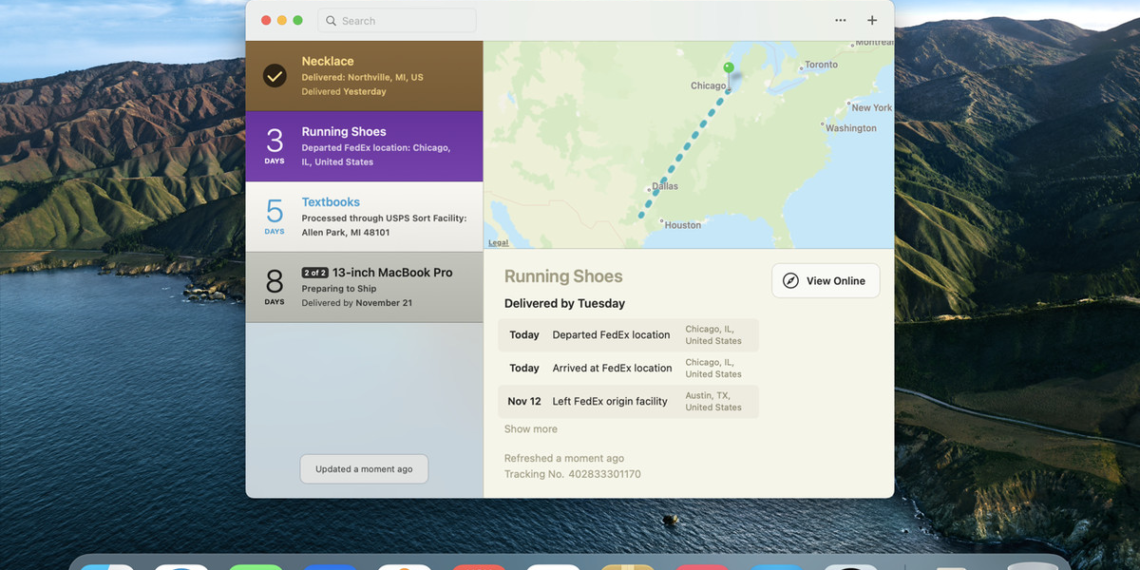Click the compass icon in View Online

[790, 281]
